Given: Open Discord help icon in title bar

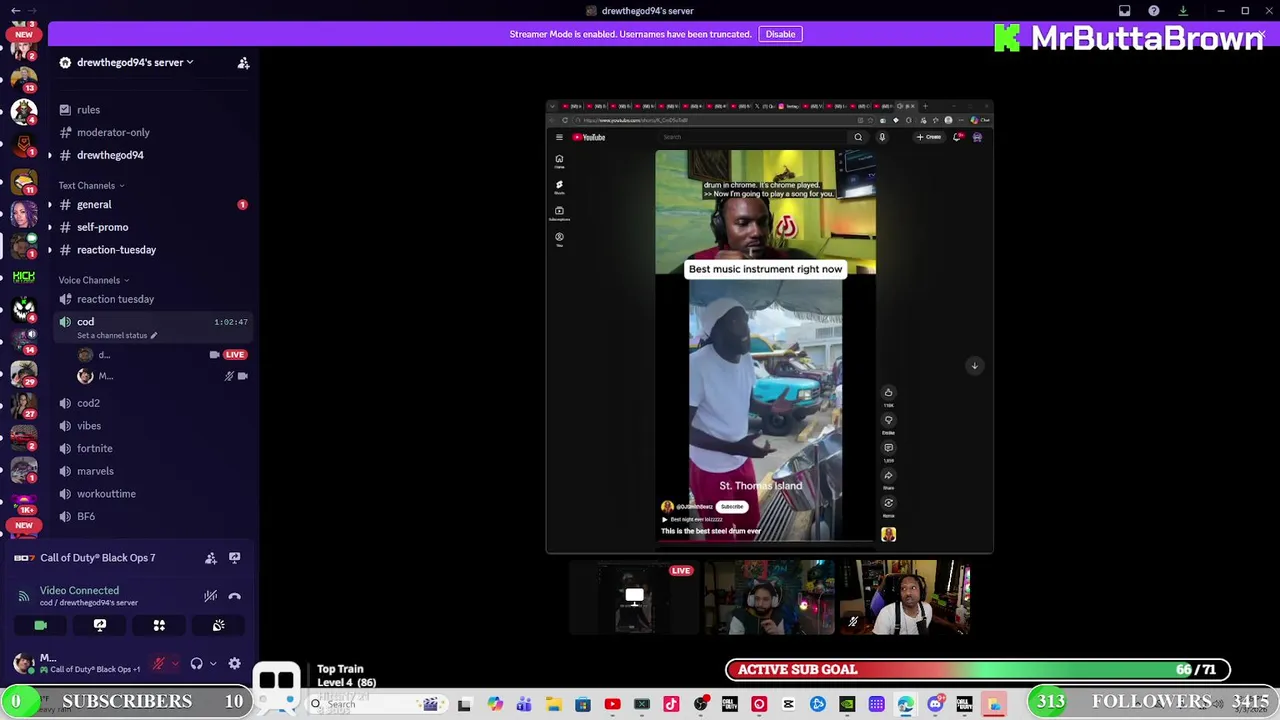Looking at the screenshot, I should tap(1153, 11).
